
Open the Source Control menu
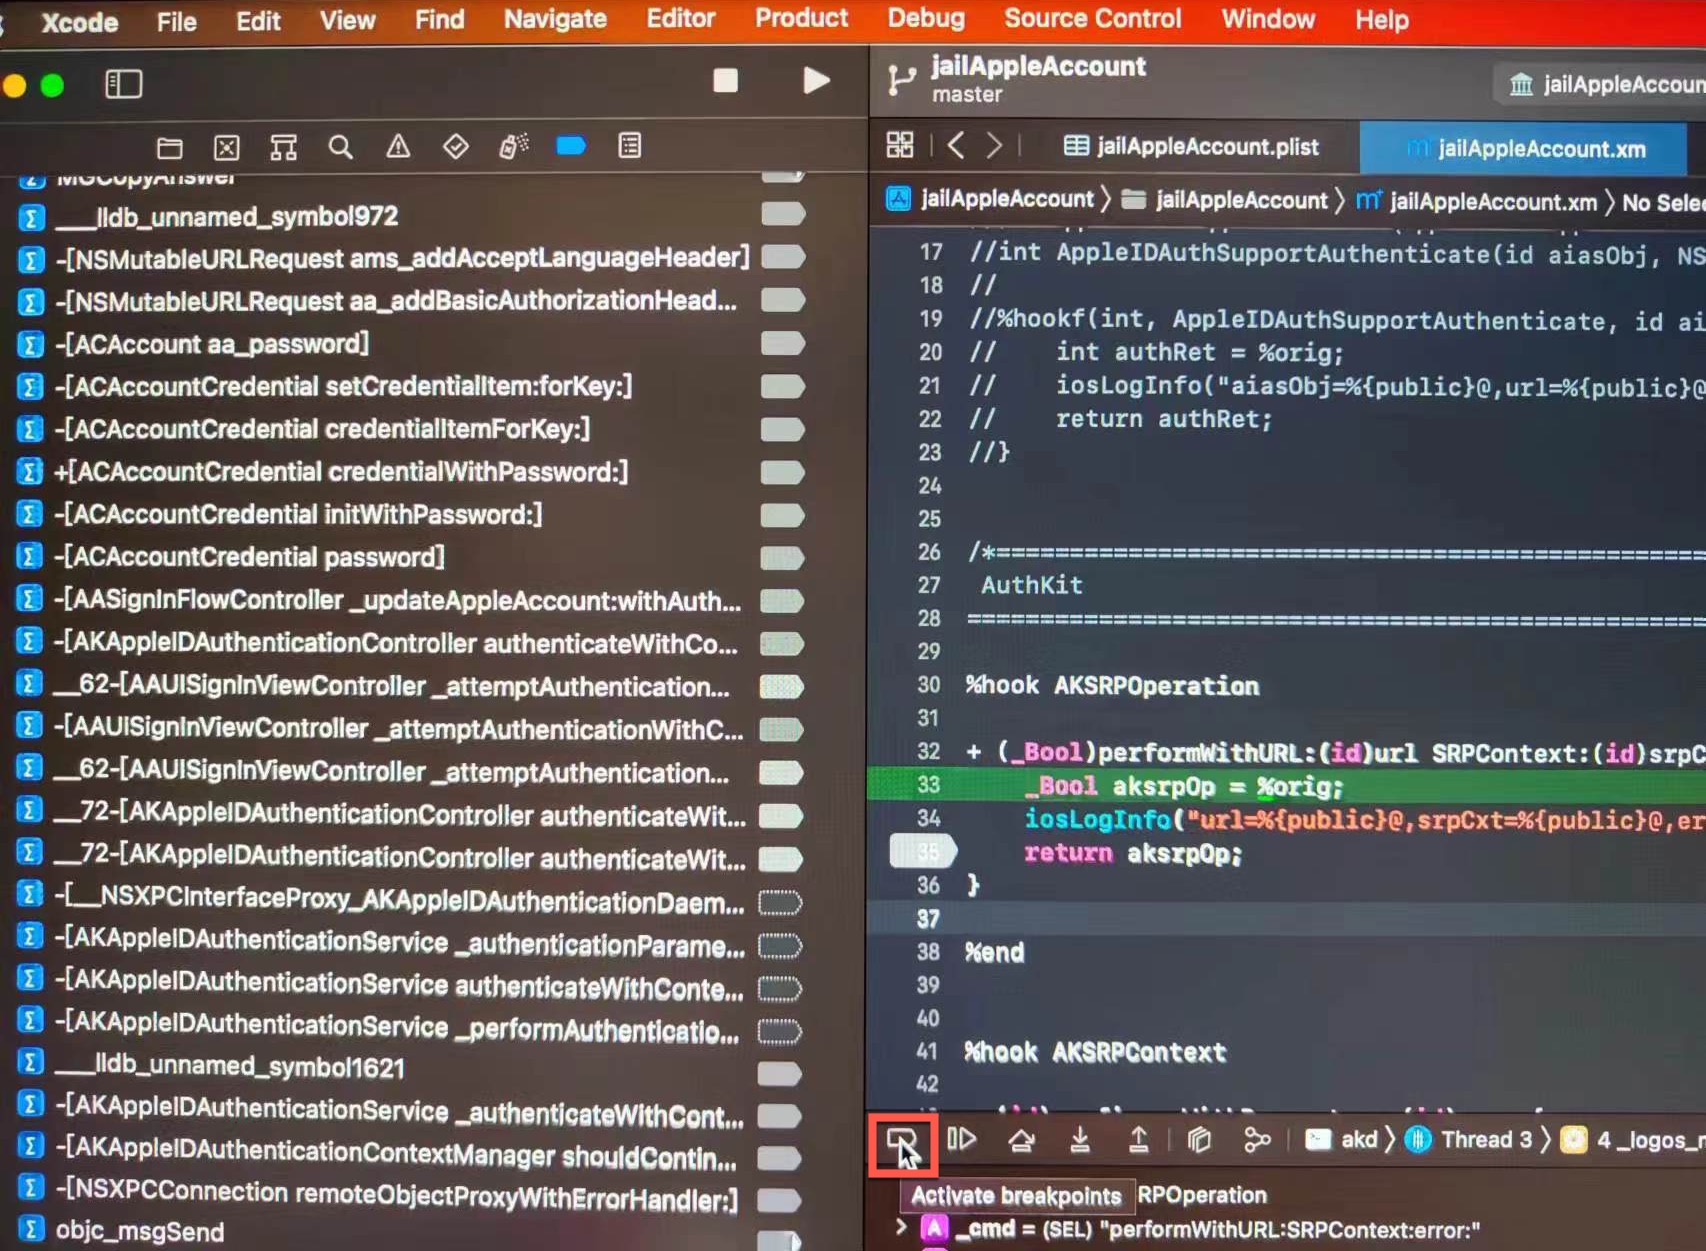tap(1092, 18)
